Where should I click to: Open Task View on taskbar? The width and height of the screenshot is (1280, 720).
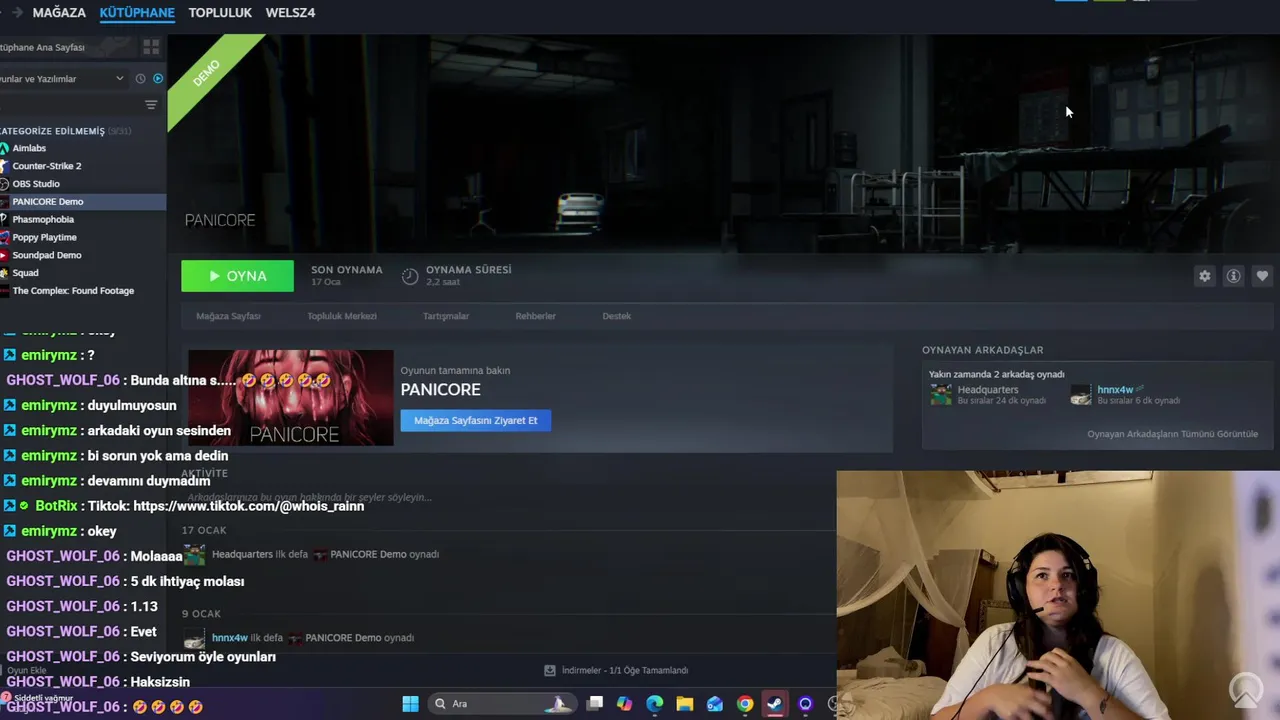click(x=595, y=704)
